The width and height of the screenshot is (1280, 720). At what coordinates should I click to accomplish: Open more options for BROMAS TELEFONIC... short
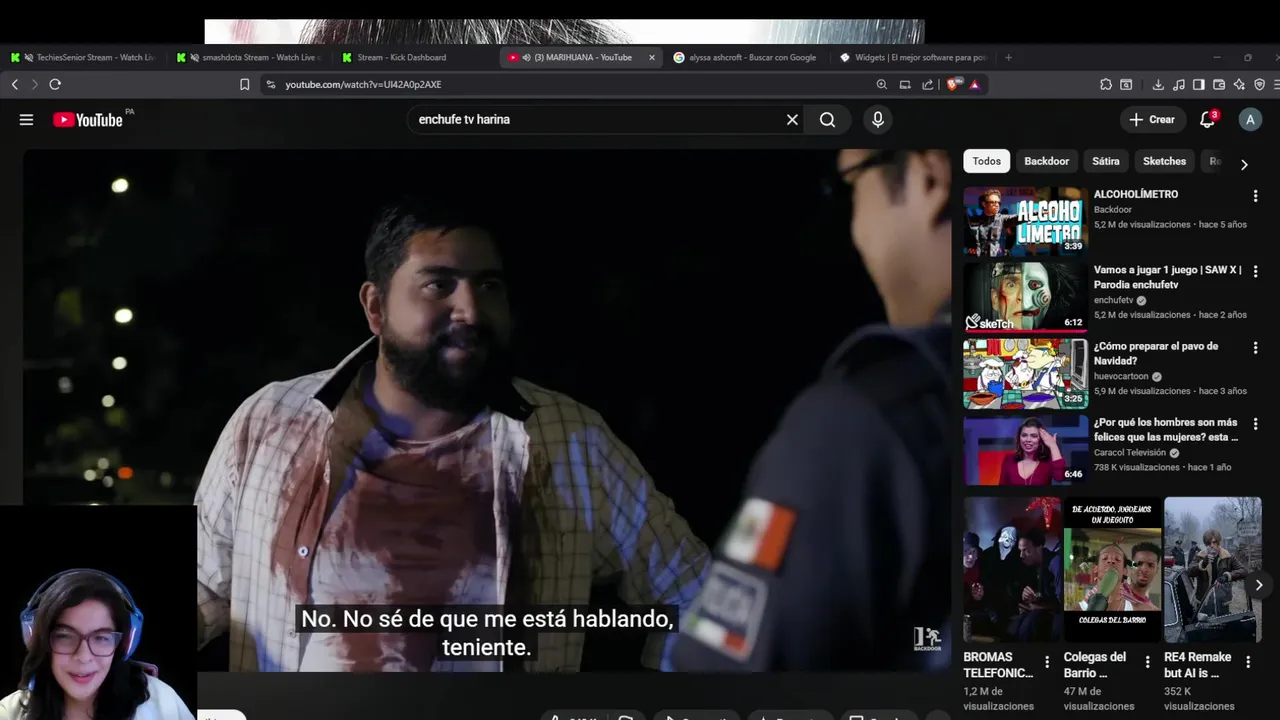[x=1047, y=662]
